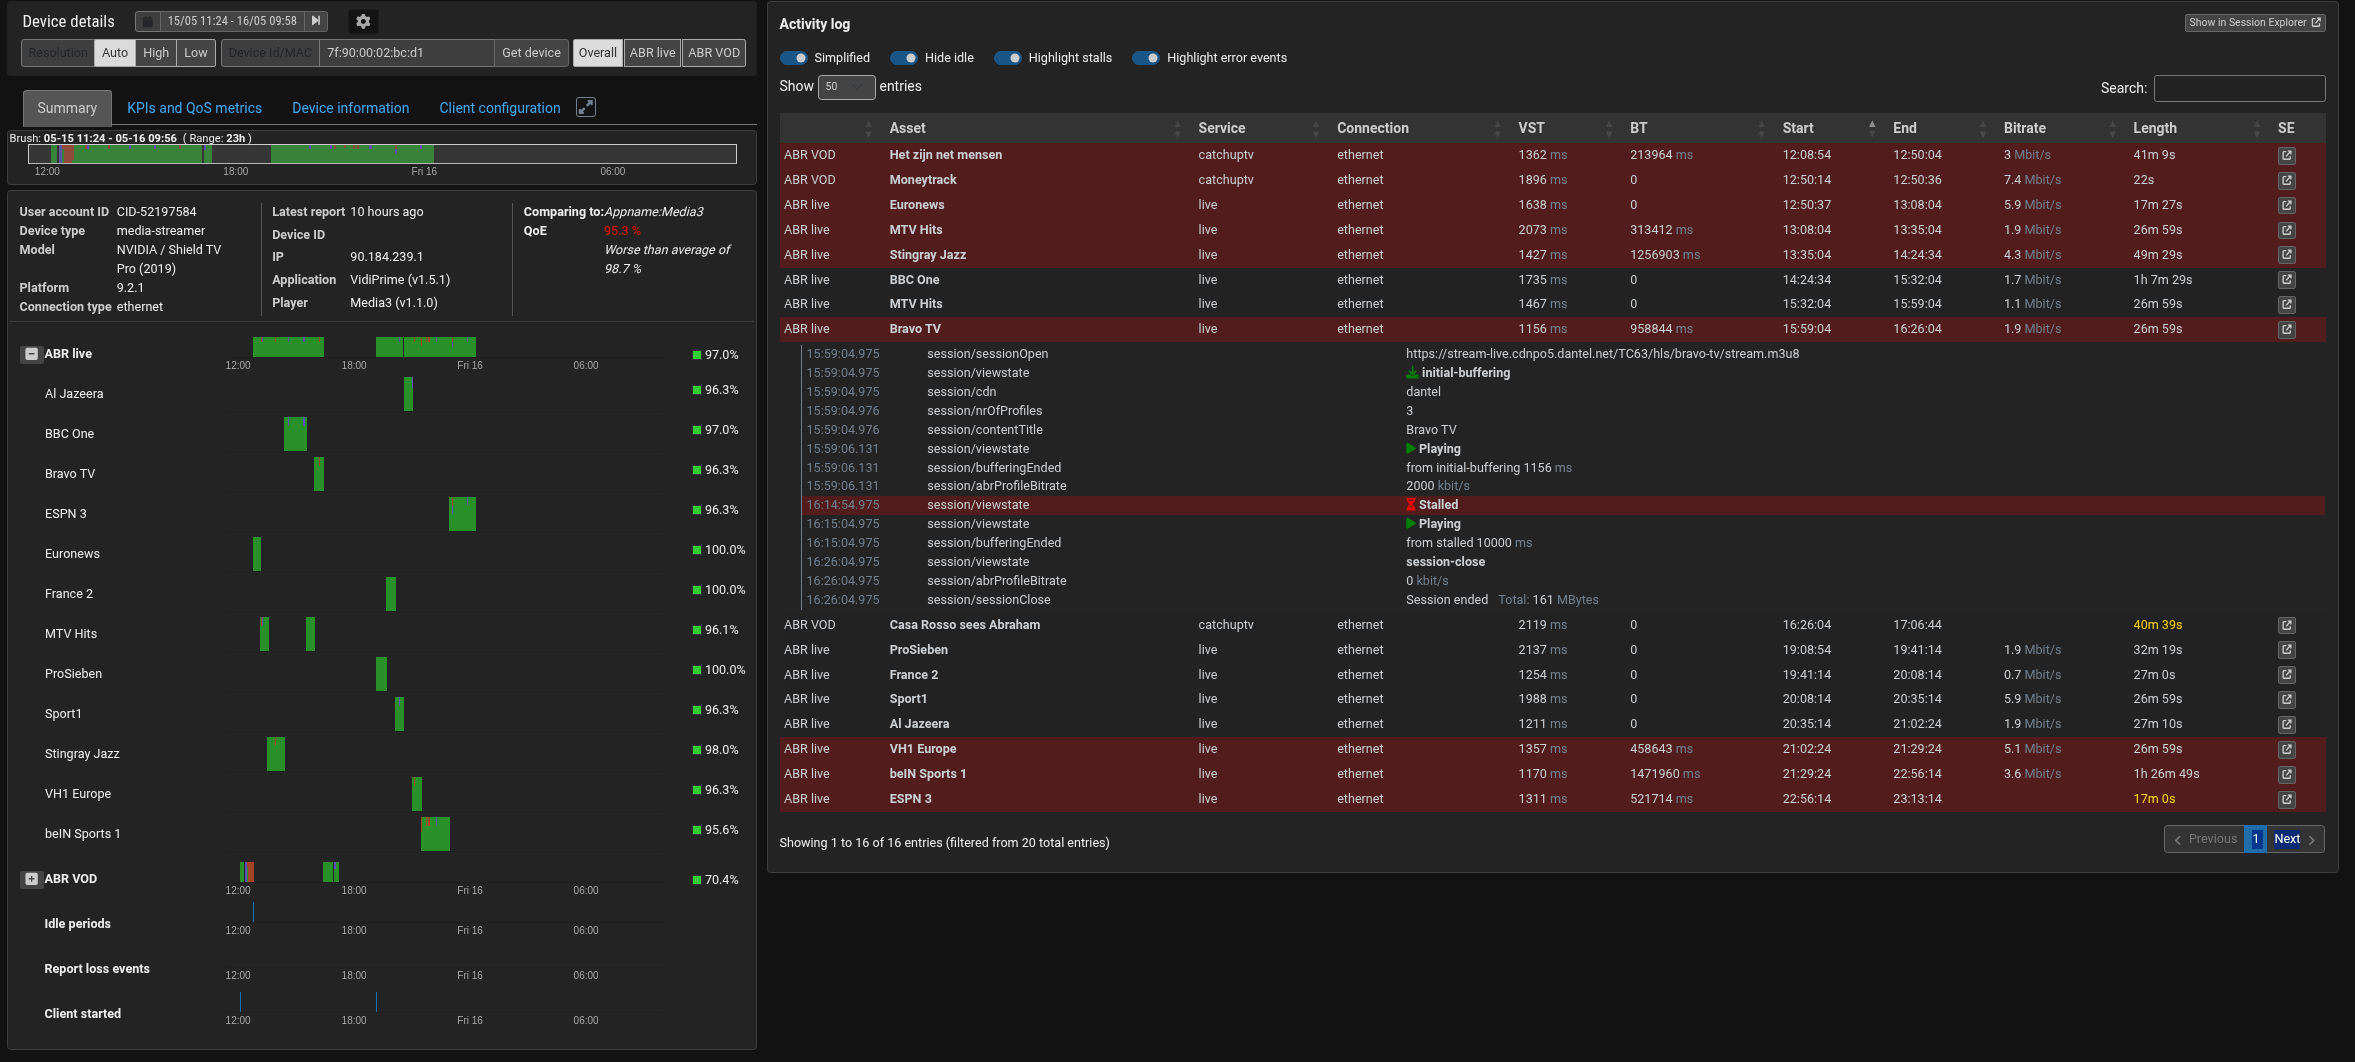Click the sort arrows on the Bitrate column
The image size is (2355, 1062).
pos(2111,128)
